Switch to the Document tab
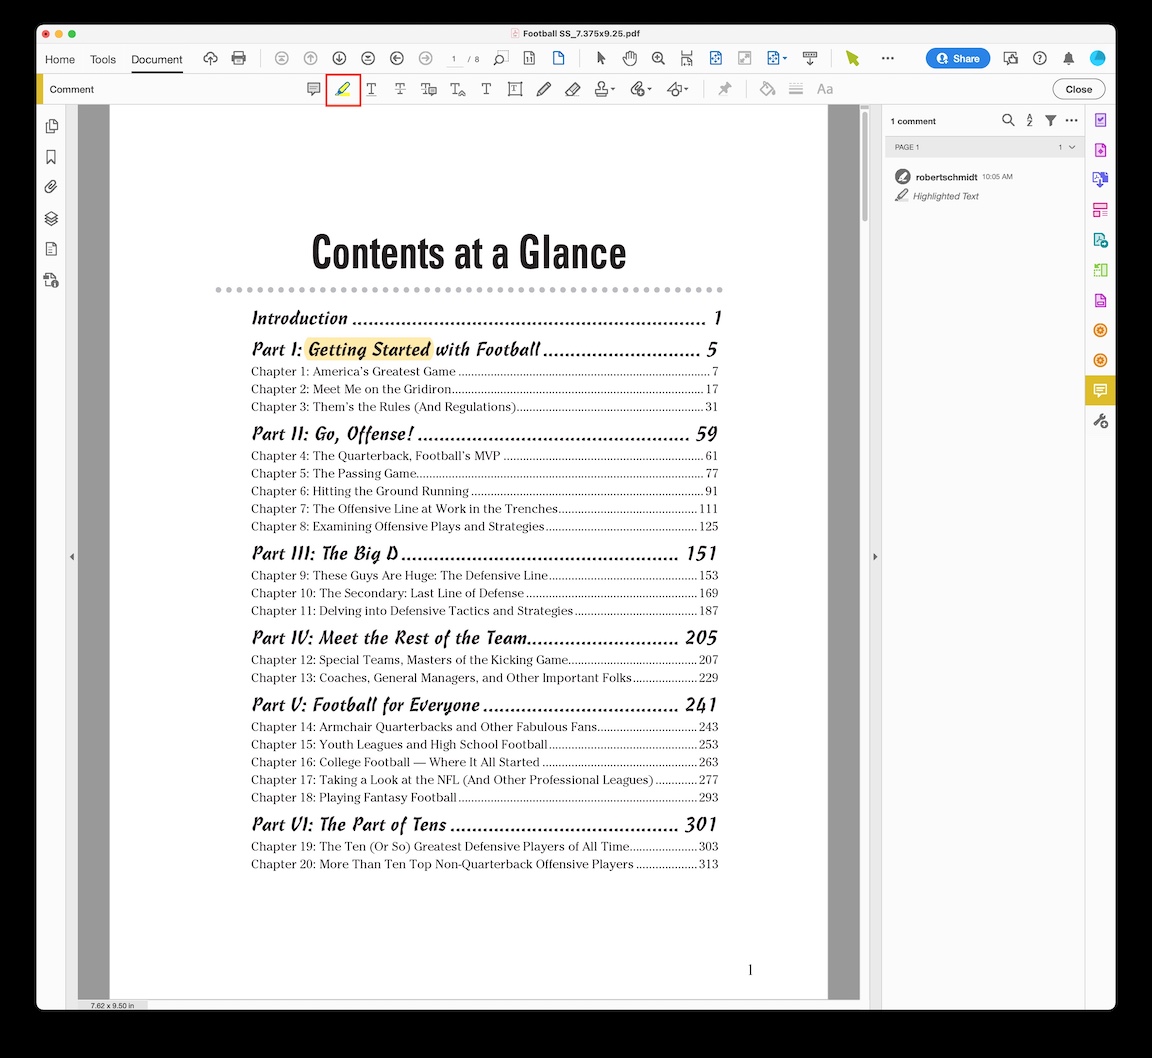 156,60
